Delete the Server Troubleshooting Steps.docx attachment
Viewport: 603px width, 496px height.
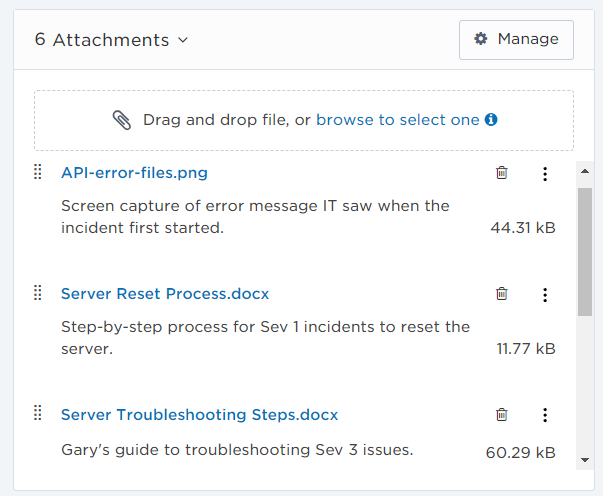501,414
